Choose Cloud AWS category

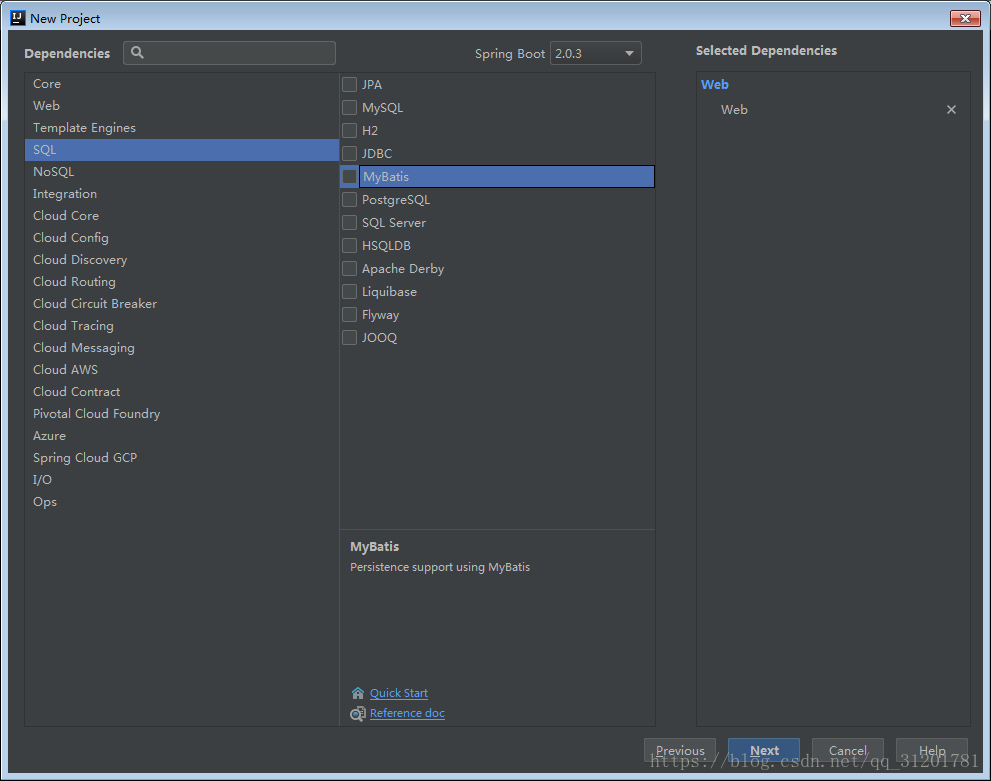coord(181,370)
